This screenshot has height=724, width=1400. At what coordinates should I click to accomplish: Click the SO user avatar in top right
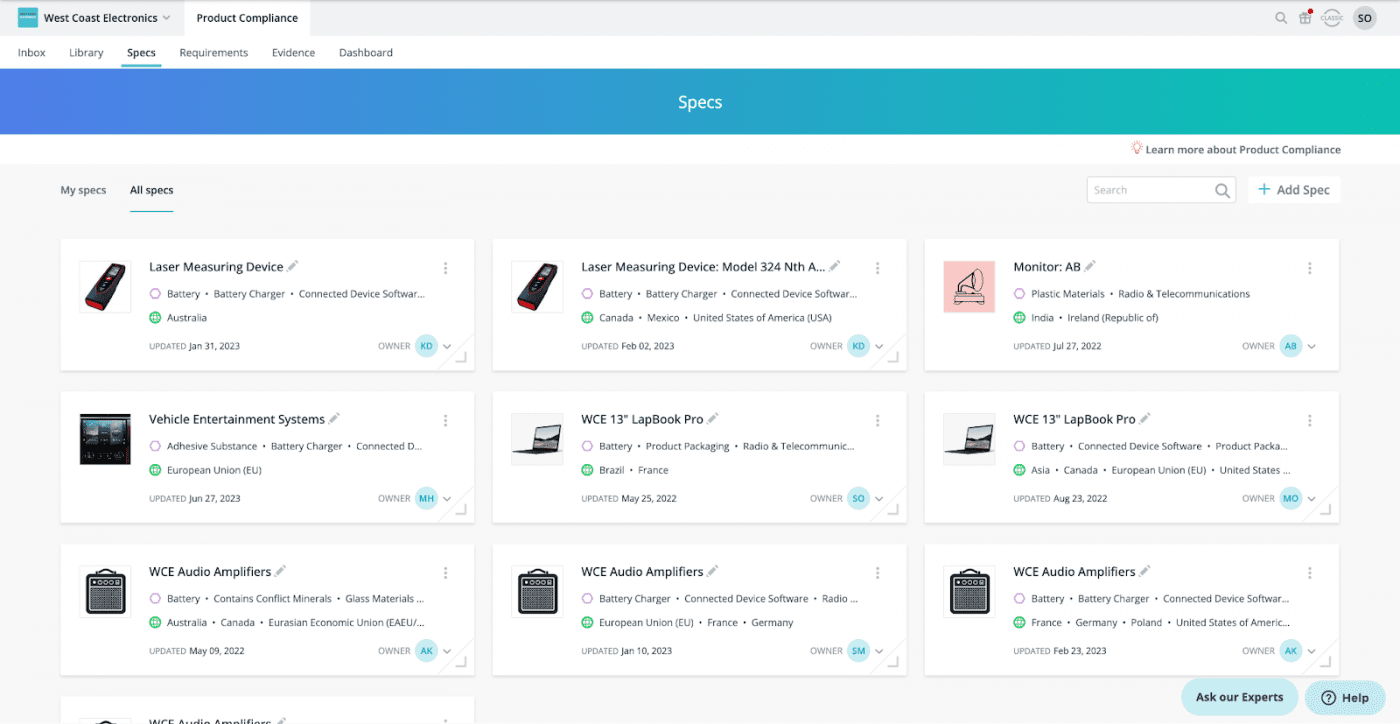coord(1364,18)
